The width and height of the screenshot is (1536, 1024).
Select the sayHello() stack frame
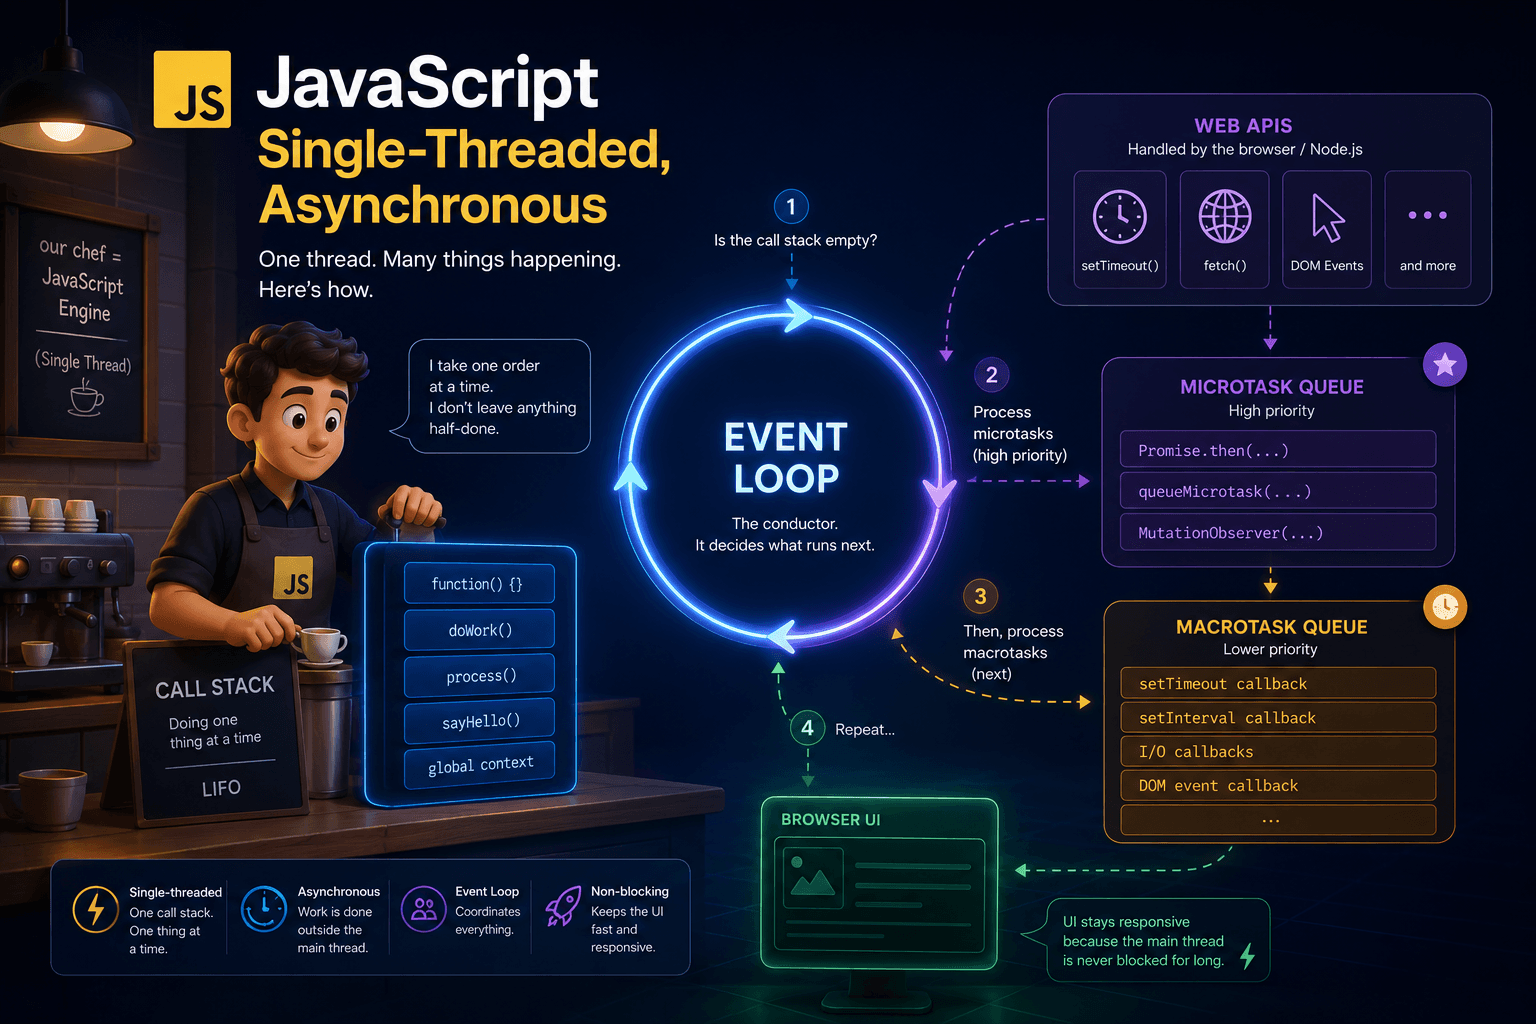tap(479, 721)
